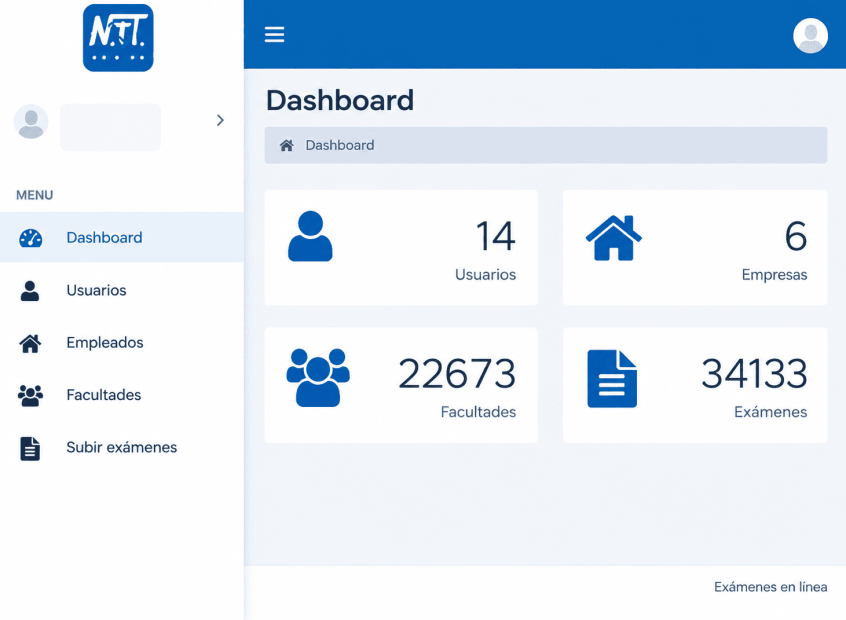The height and width of the screenshot is (620, 846).
Task: Click the Facultades group icon in sidebar
Action: pyautogui.click(x=30, y=396)
